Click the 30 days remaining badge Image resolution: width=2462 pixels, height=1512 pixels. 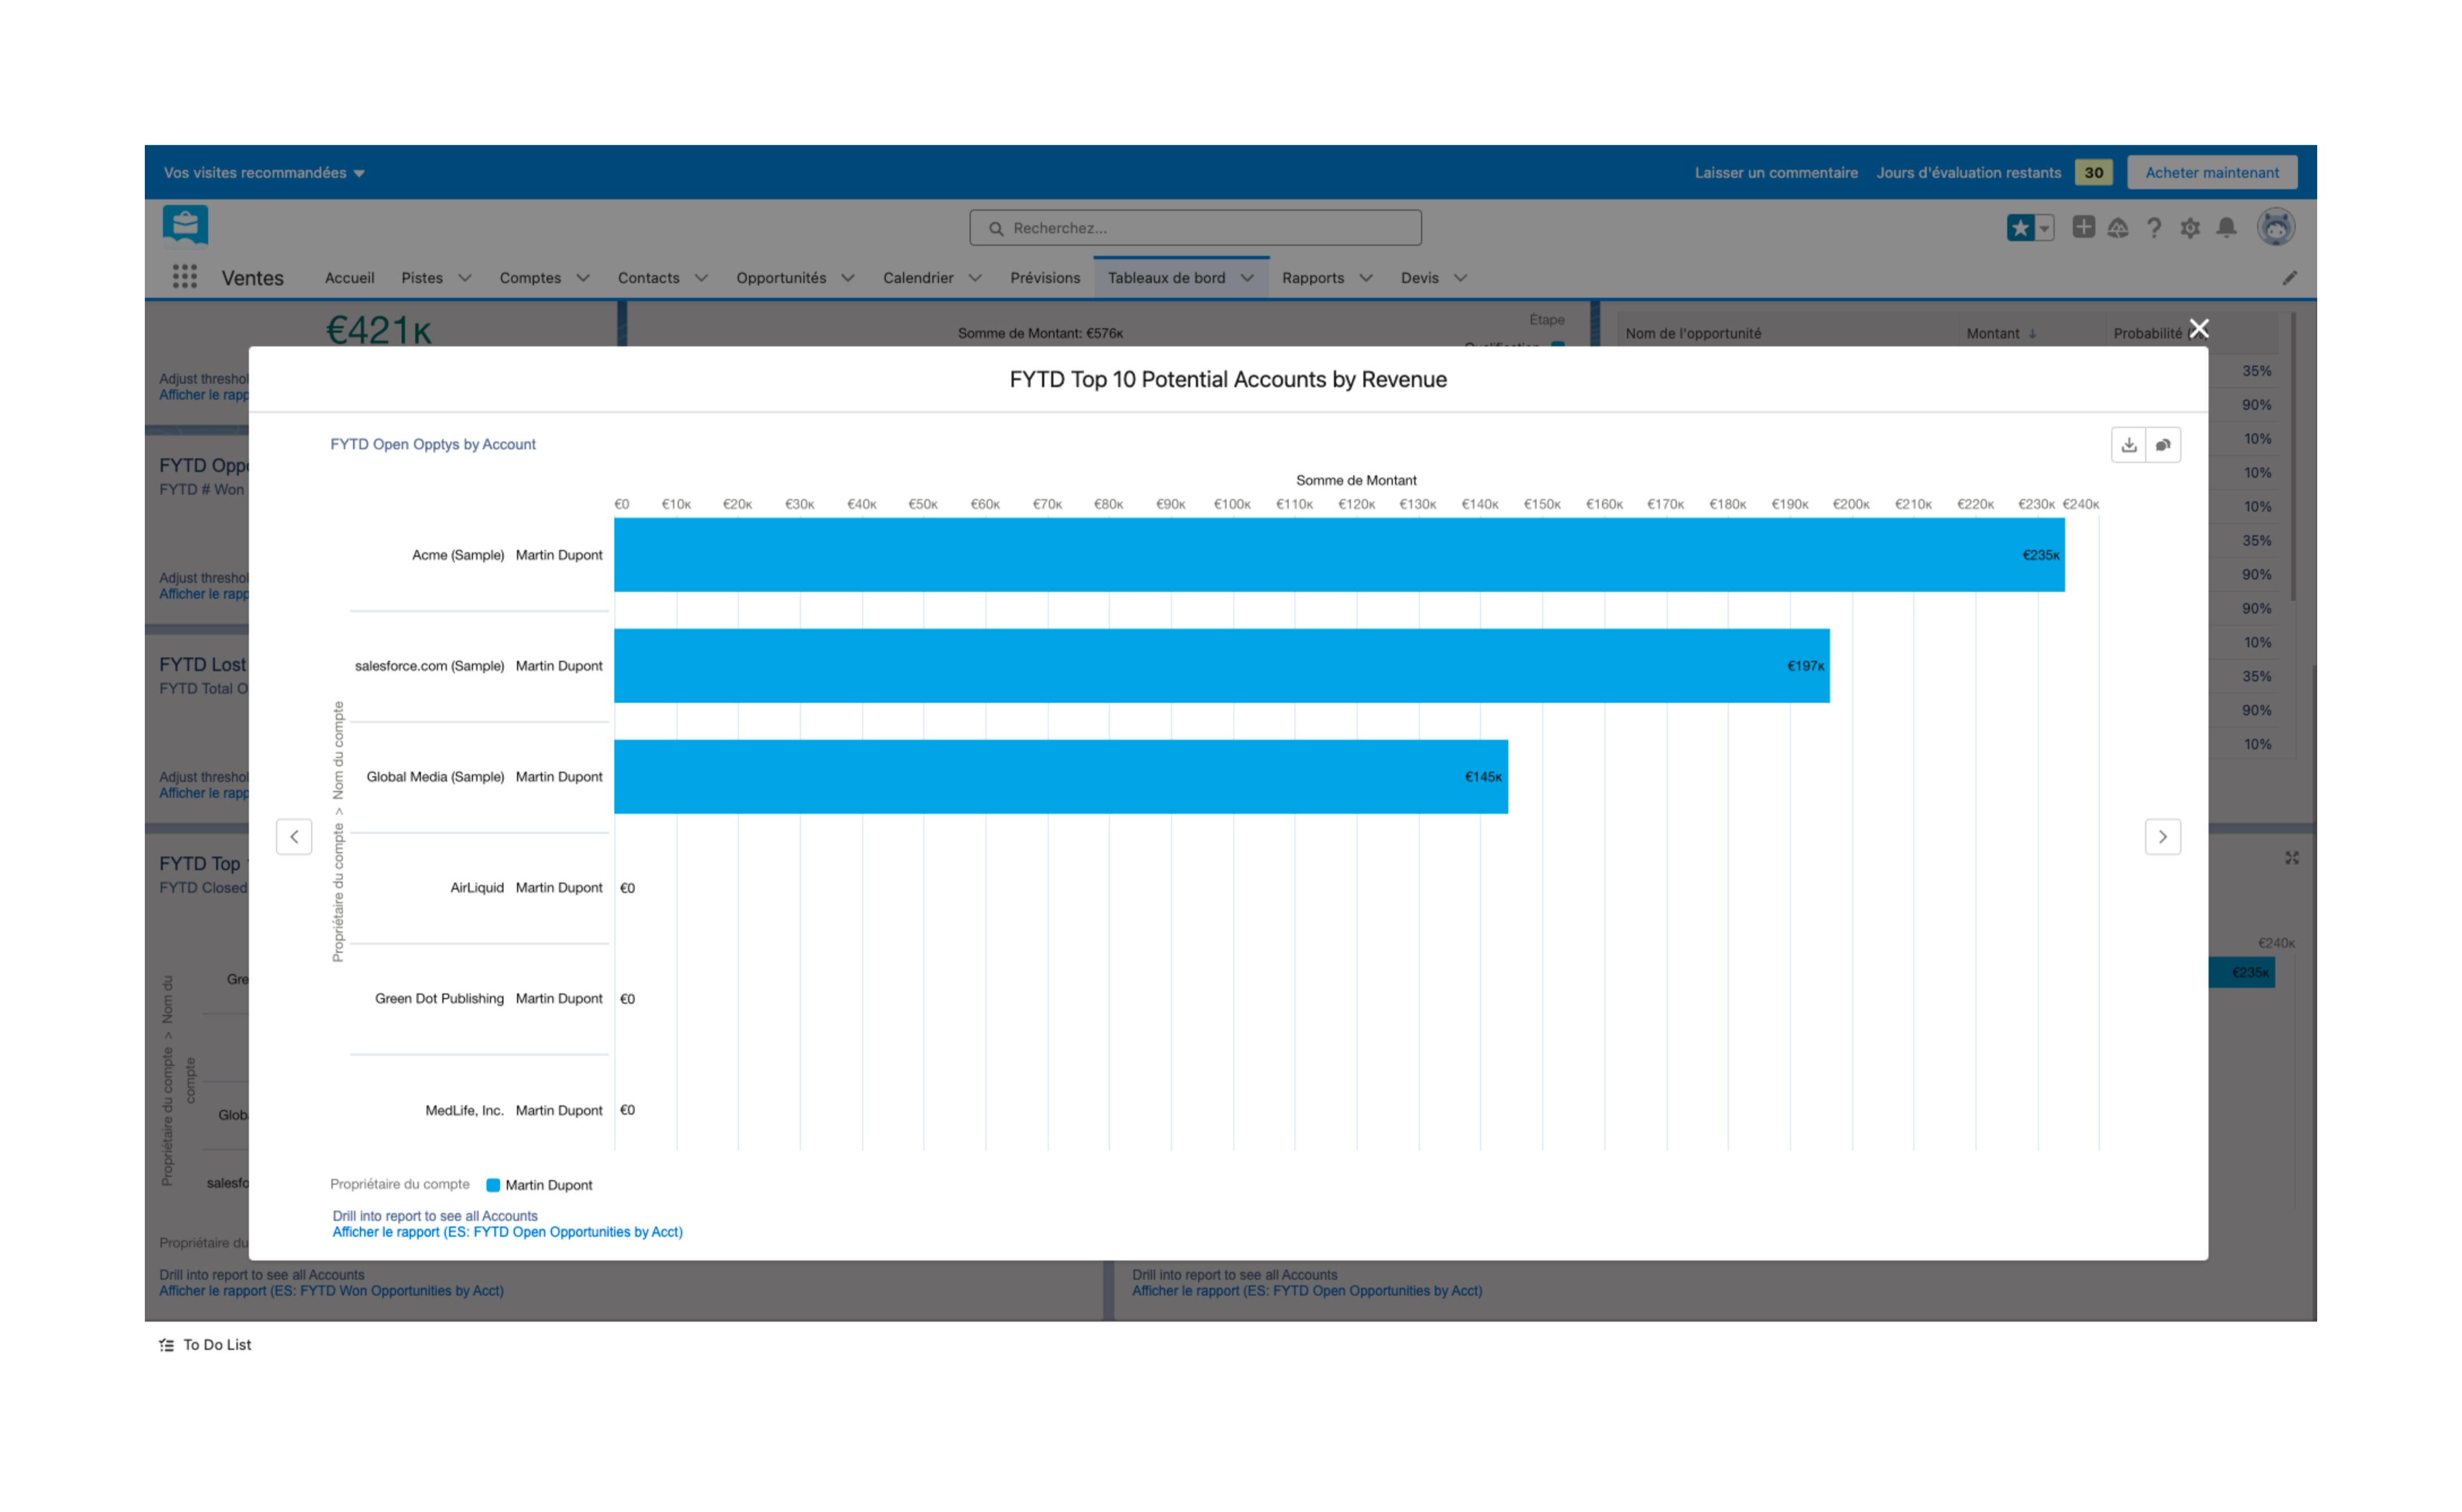[x=2093, y=173]
